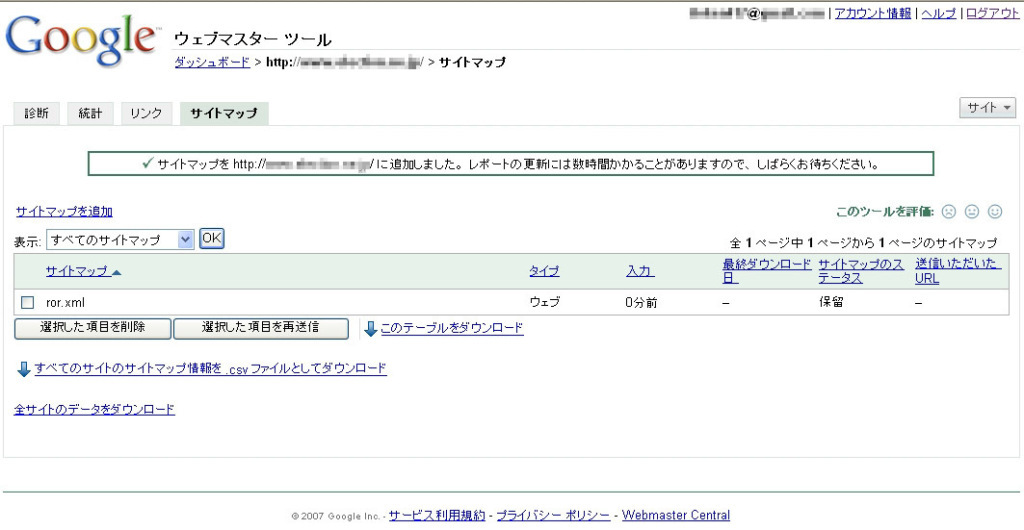This screenshot has height=530, width=1024.
Task: Click the Google logo
Action: [82, 39]
